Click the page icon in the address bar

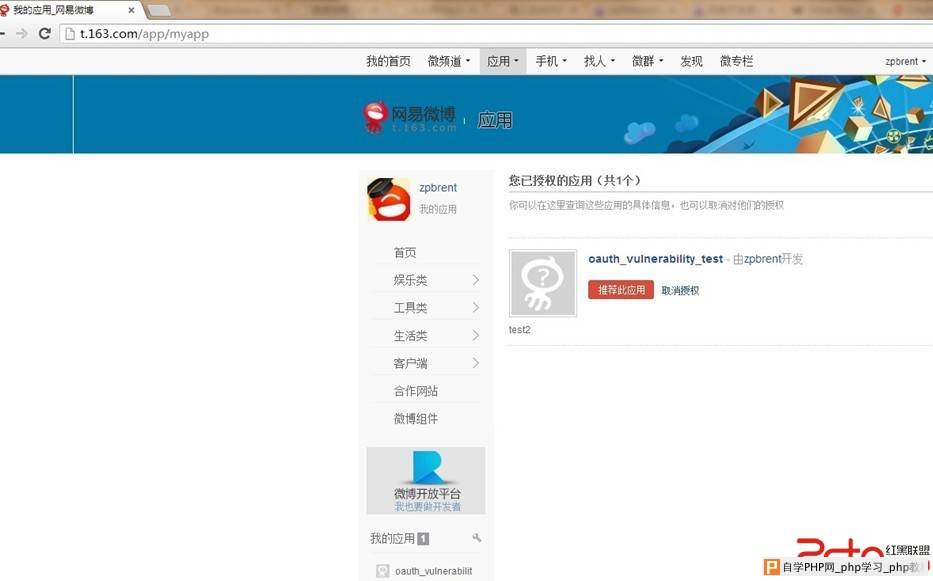point(70,34)
